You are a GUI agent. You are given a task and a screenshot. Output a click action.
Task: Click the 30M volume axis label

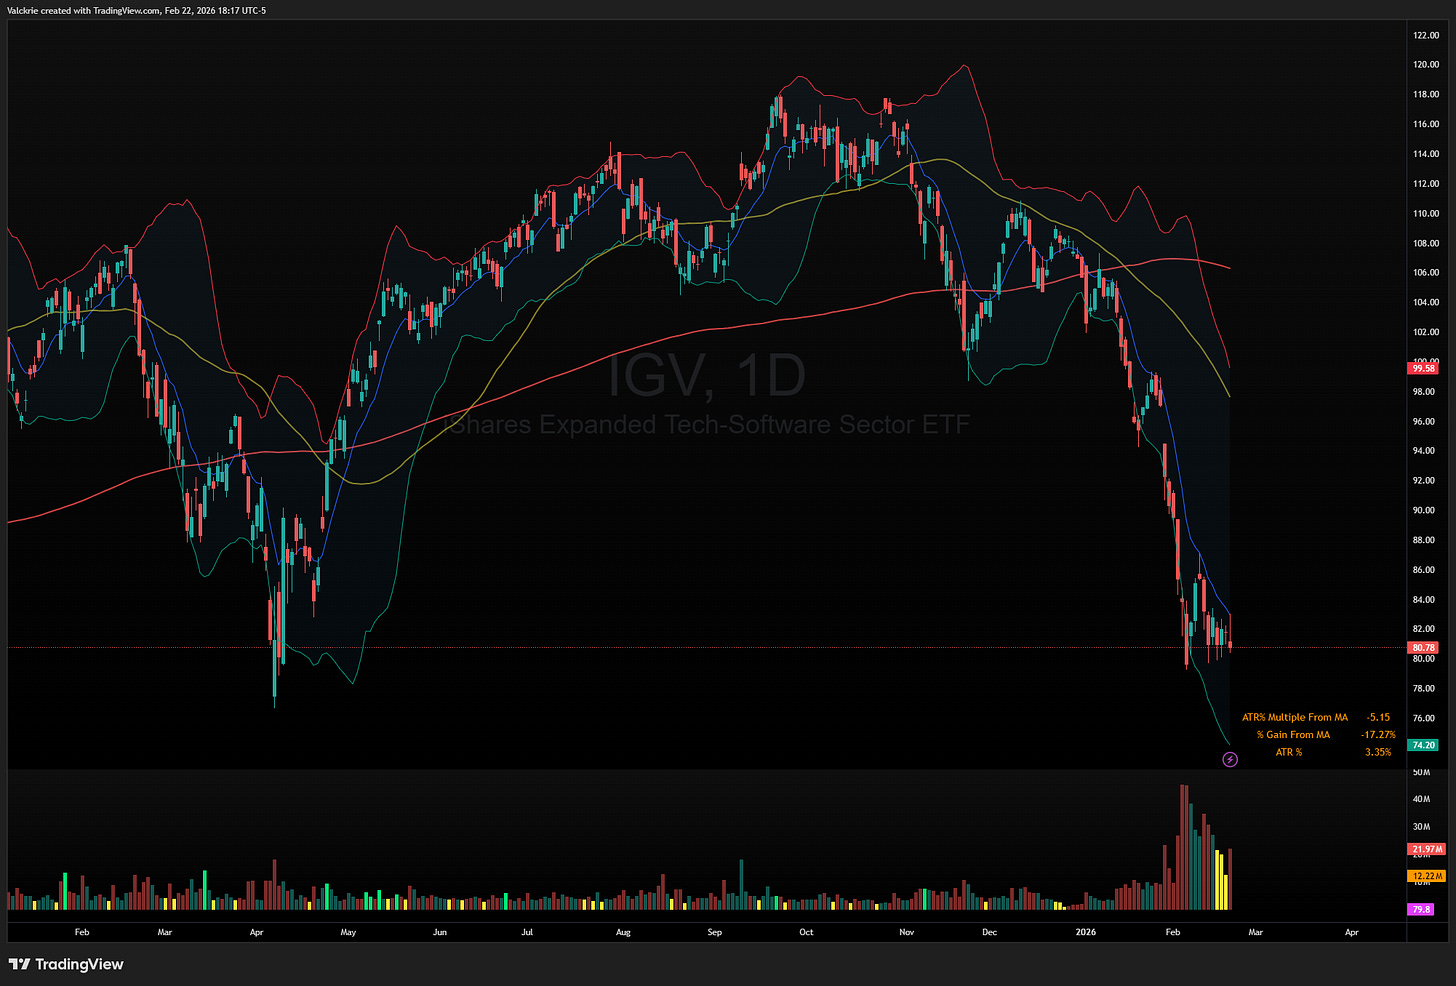(1421, 827)
